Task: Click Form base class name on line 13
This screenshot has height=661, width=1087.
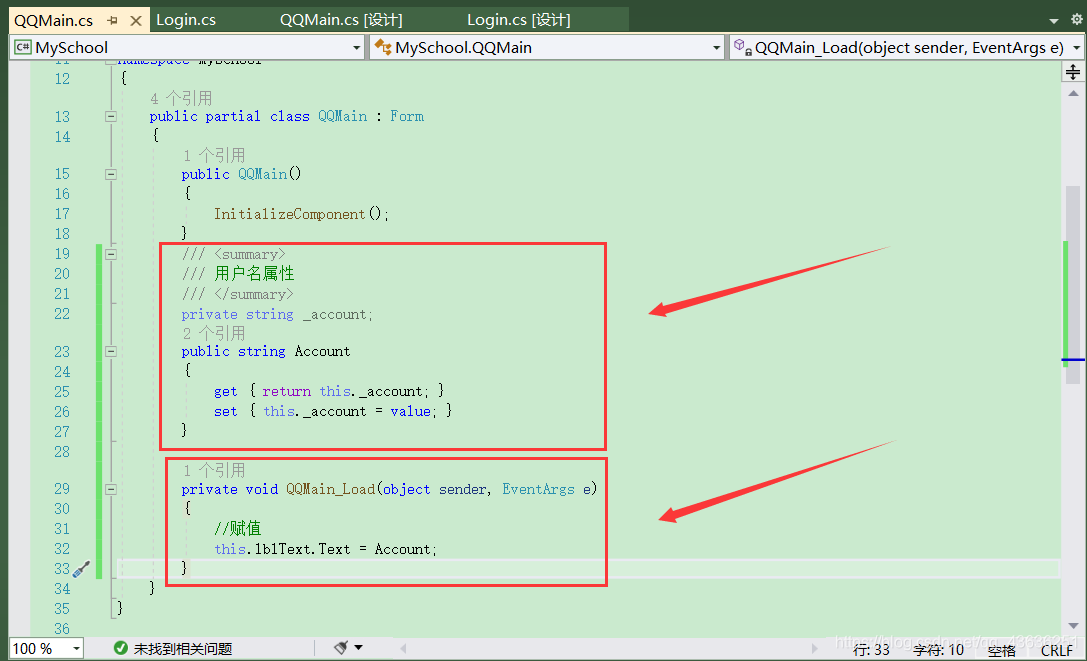Action: pos(407,117)
